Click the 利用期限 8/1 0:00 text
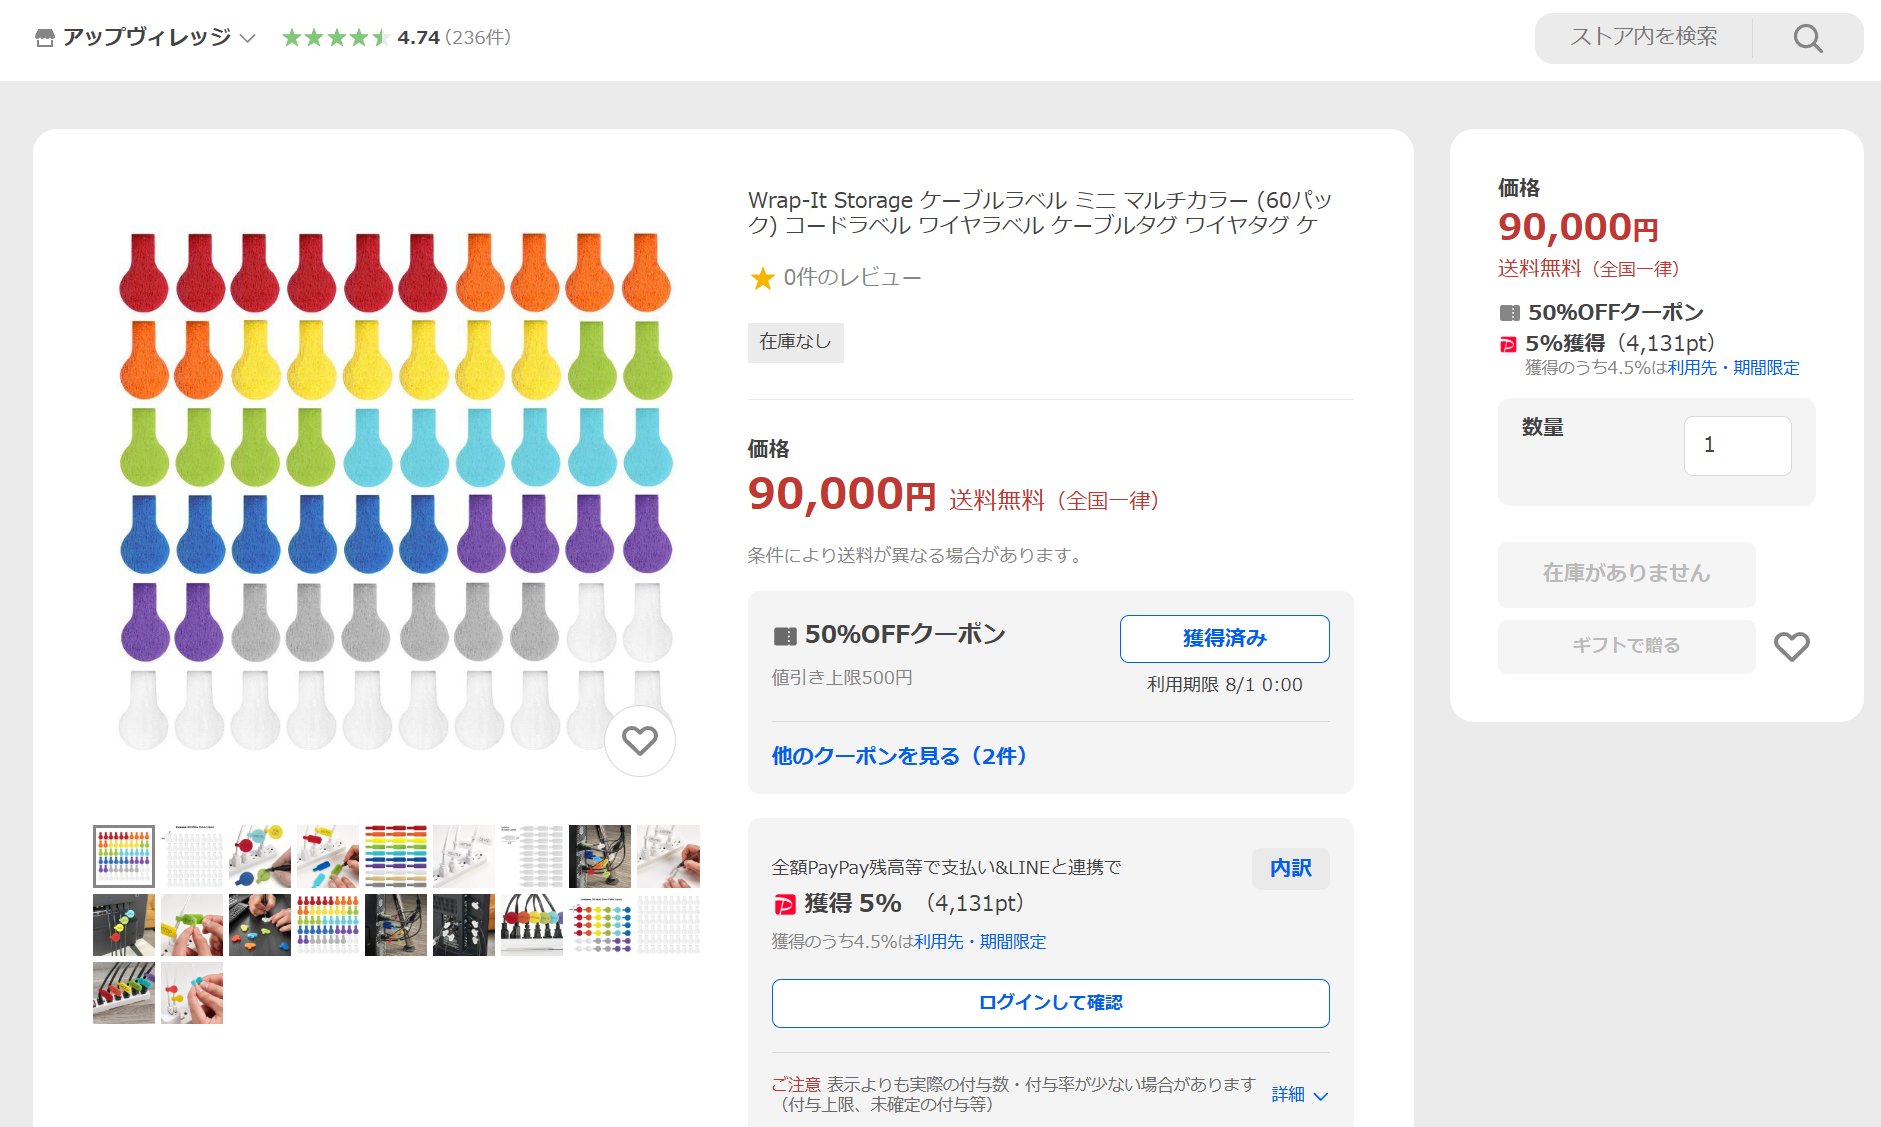The height and width of the screenshot is (1127, 1881). [x=1224, y=685]
